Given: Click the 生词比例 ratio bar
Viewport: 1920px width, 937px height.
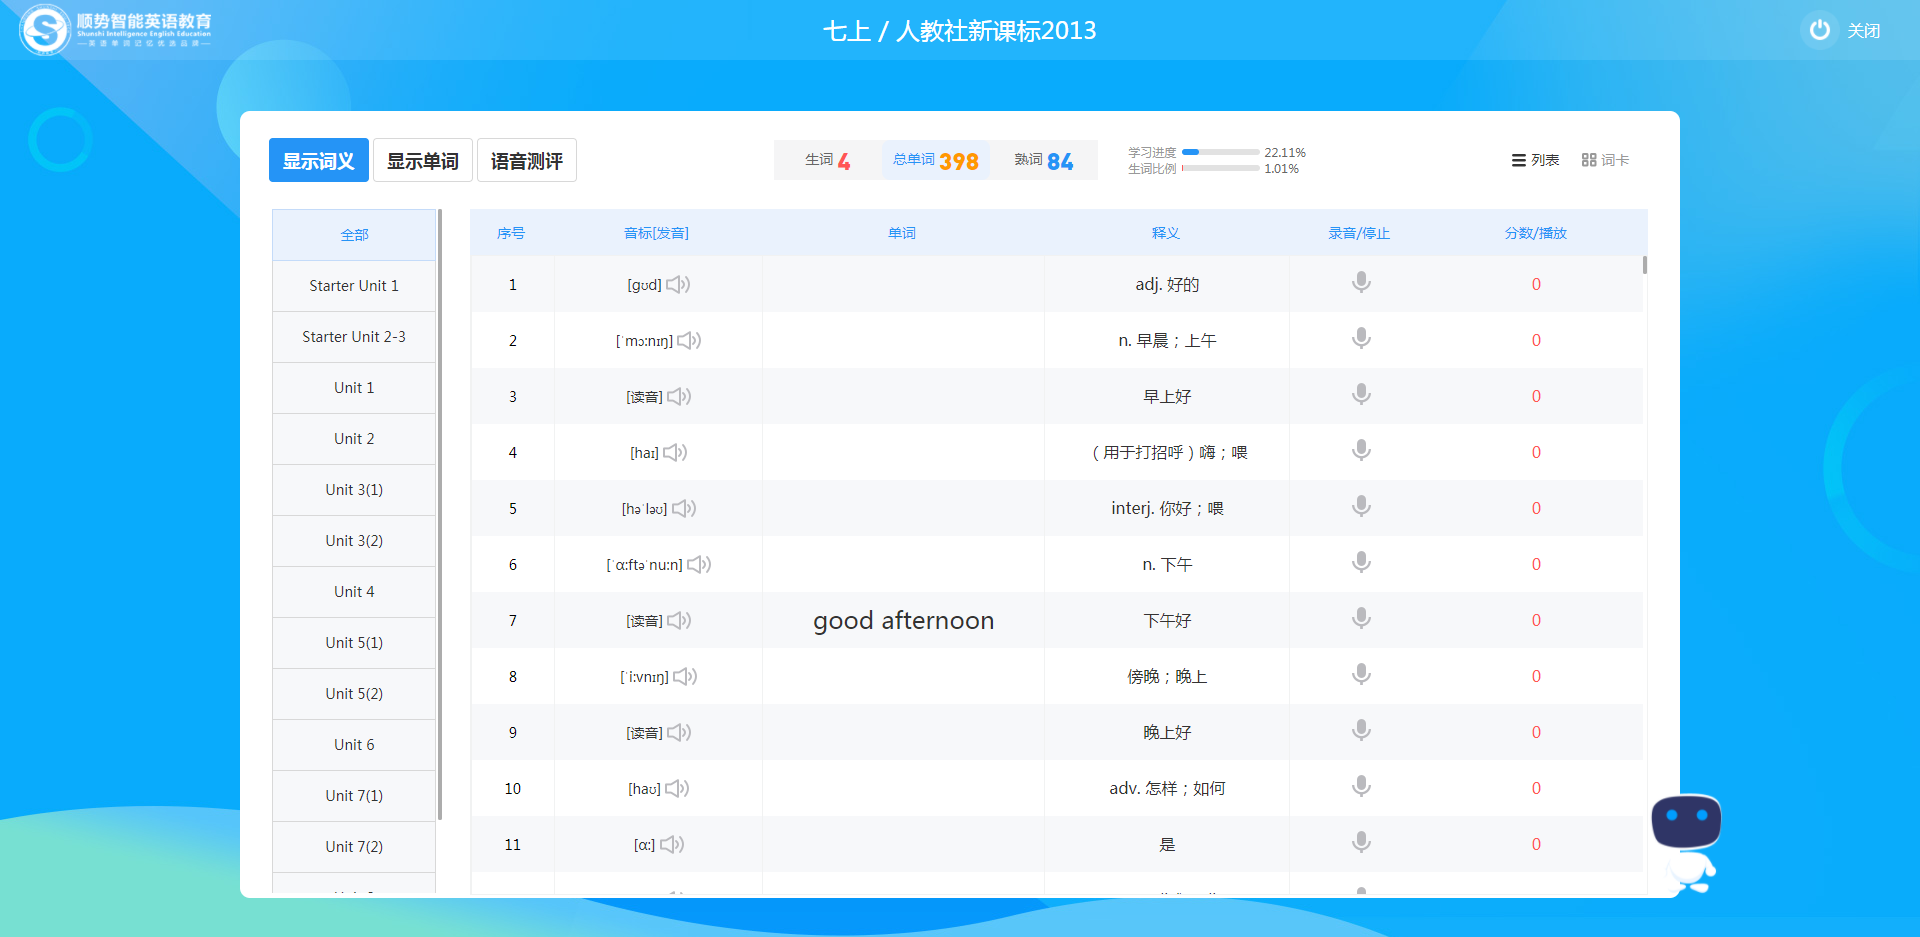Looking at the screenshot, I should tap(1220, 168).
